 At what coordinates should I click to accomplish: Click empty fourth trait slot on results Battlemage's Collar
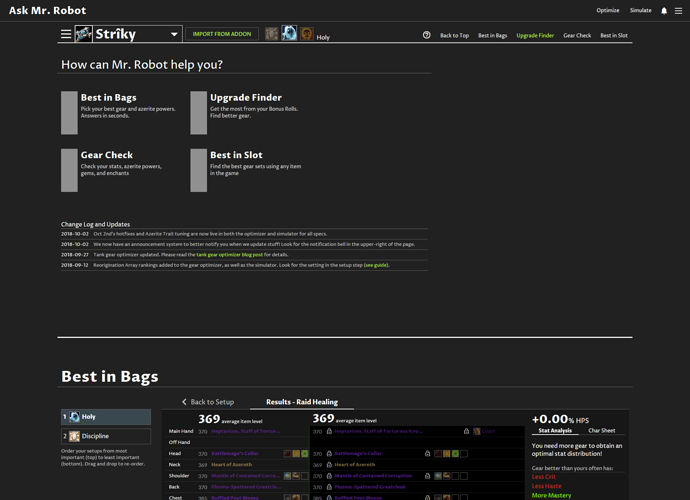click(x=464, y=454)
